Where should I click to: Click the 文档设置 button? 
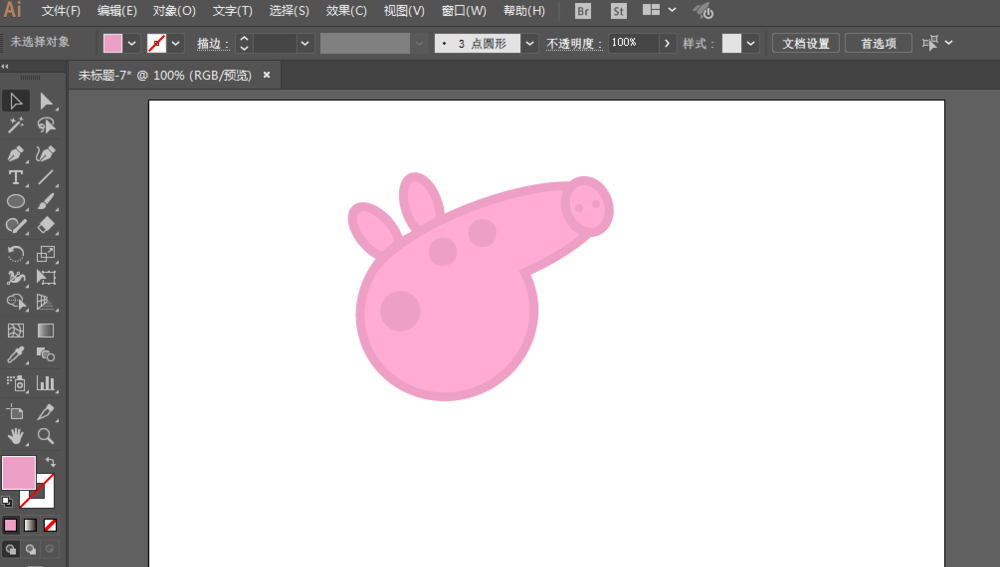click(805, 43)
